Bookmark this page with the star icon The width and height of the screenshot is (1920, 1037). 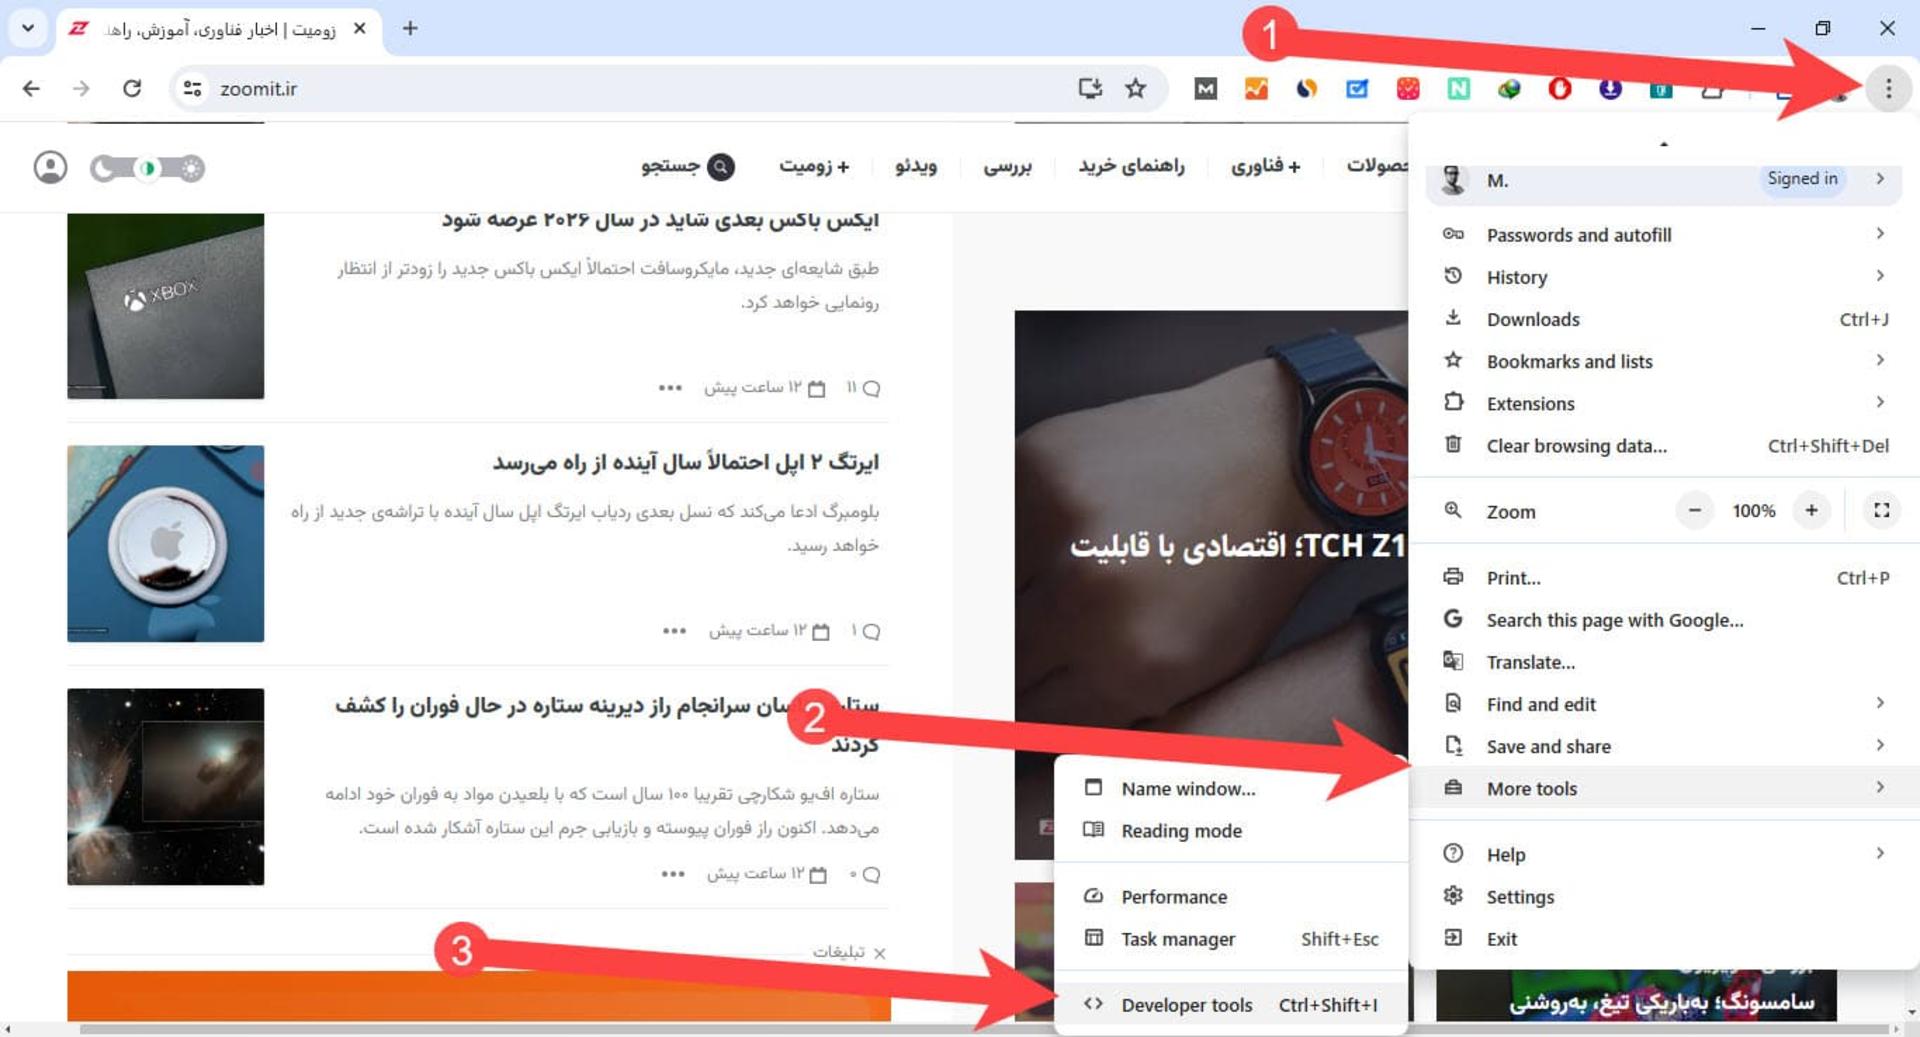[x=1135, y=88]
